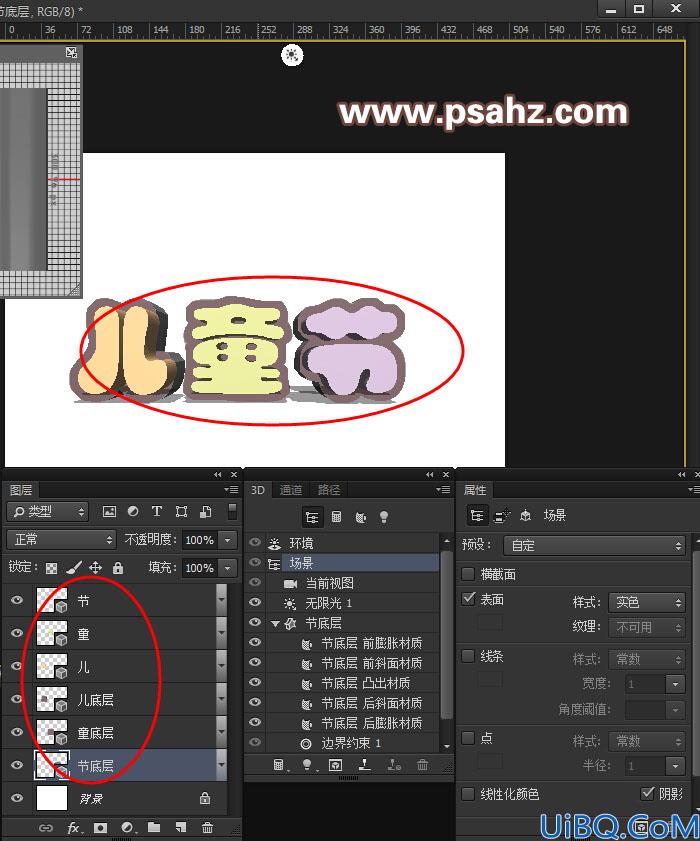Hide the 节 layer
This screenshot has width=700, height=841.
pyautogui.click(x=17, y=600)
